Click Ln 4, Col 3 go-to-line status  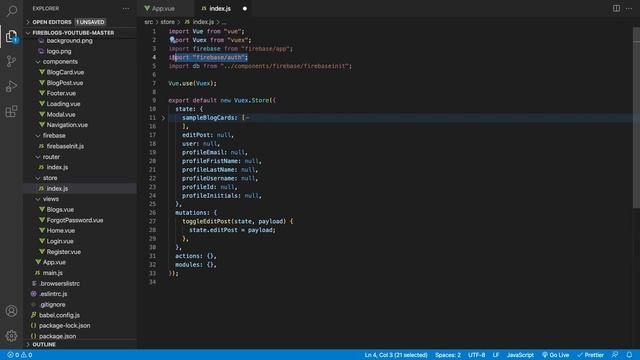click(396, 355)
